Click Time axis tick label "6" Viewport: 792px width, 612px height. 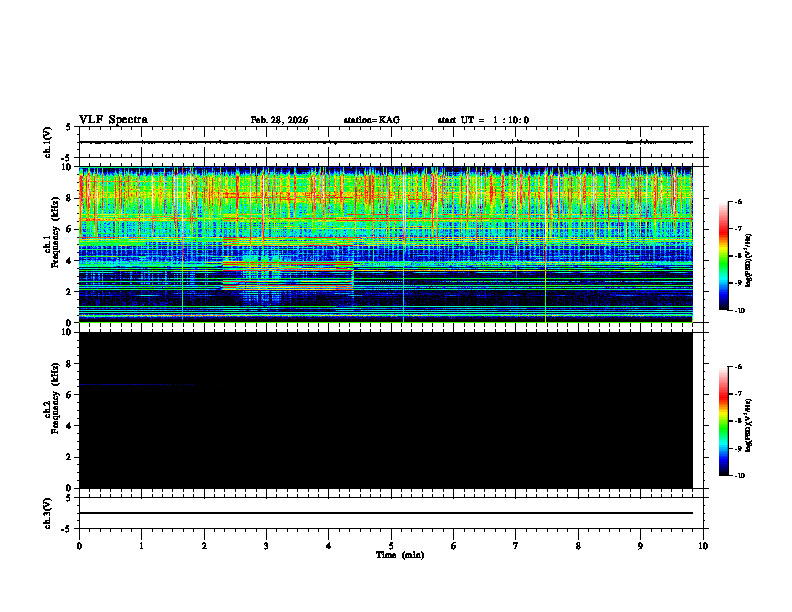pyautogui.click(x=454, y=546)
